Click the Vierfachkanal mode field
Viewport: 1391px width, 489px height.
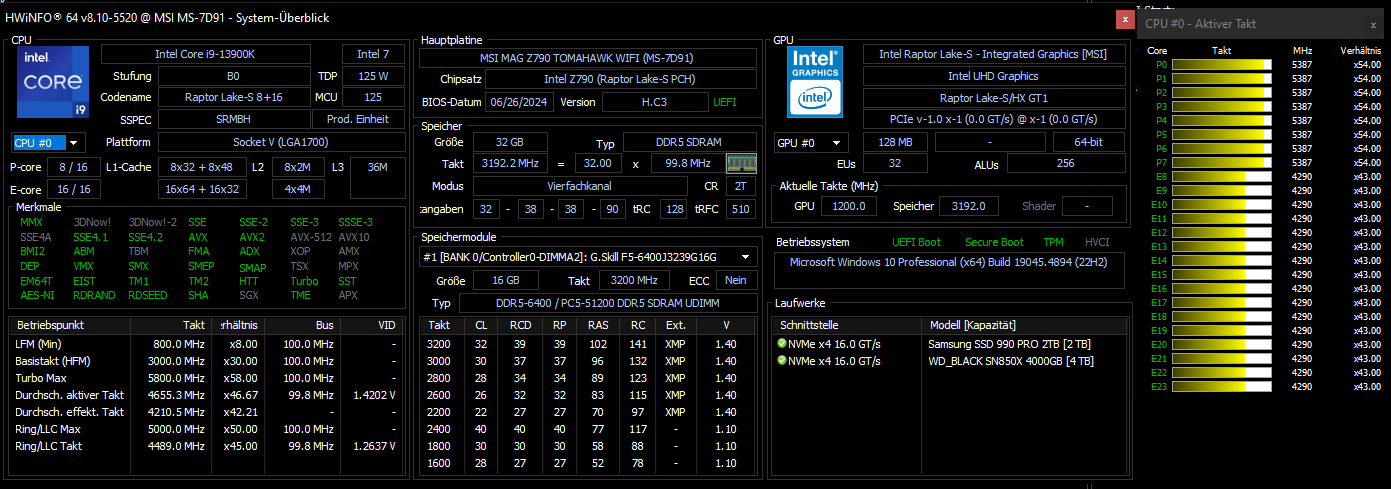click(x=581, y=186)
